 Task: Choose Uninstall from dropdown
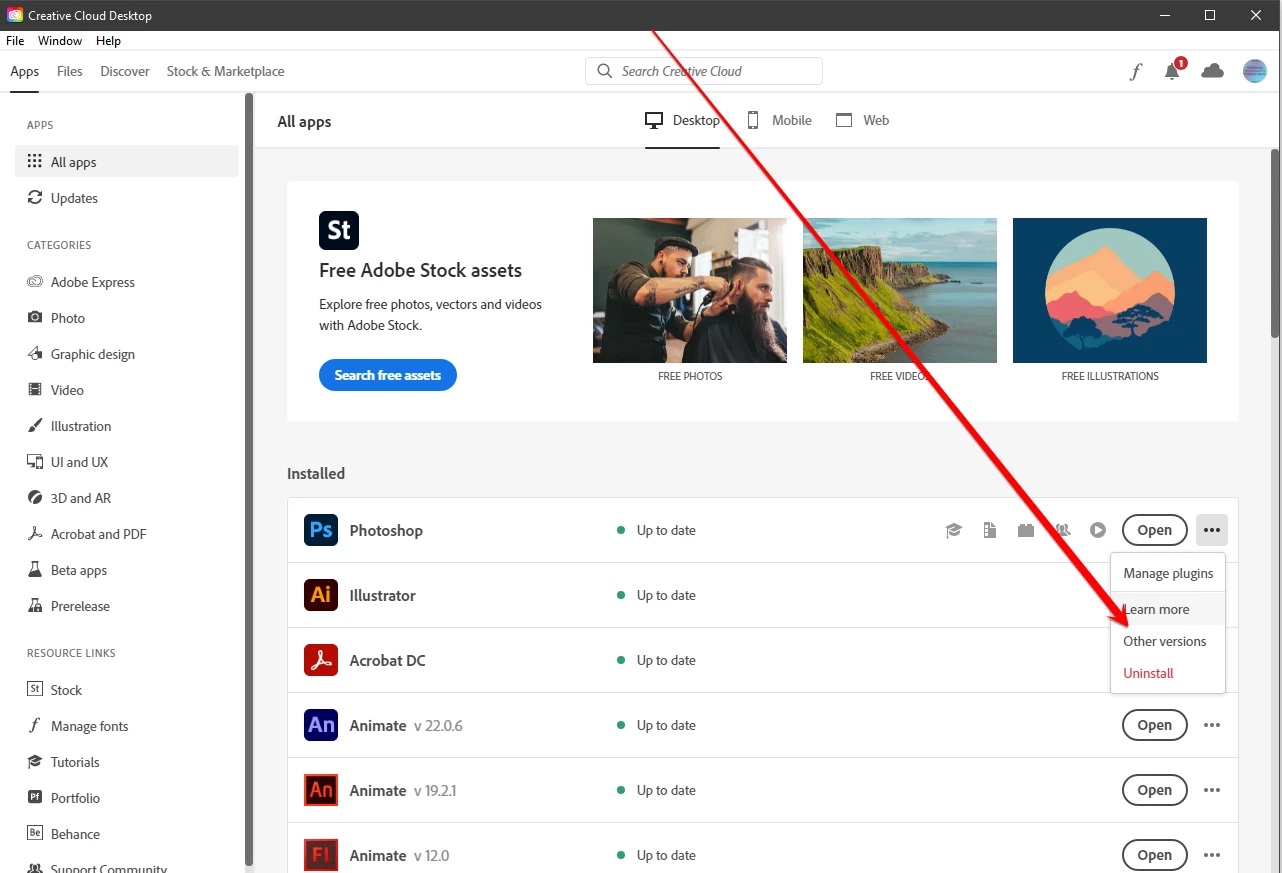tap(1168, 673)
